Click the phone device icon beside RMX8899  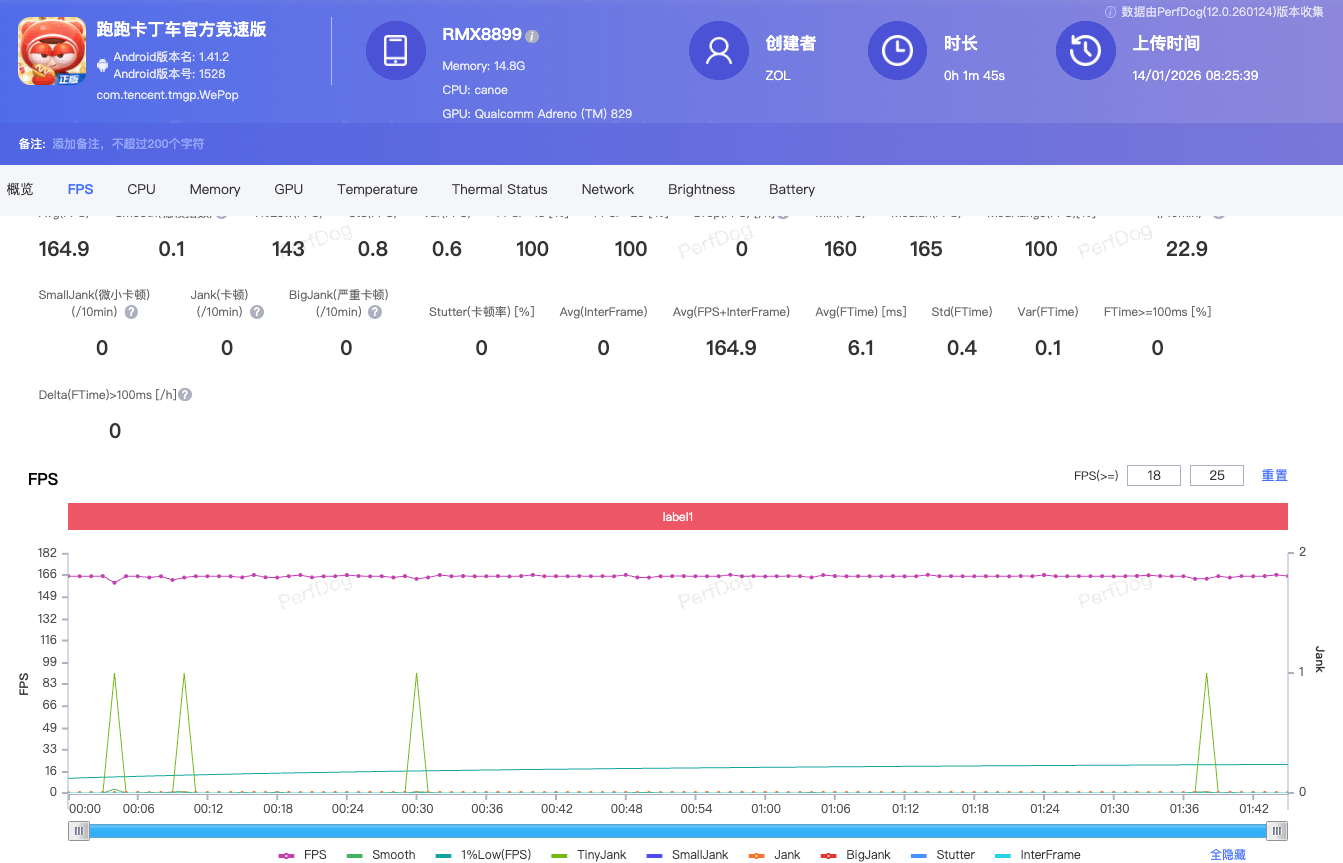[396, 49]
